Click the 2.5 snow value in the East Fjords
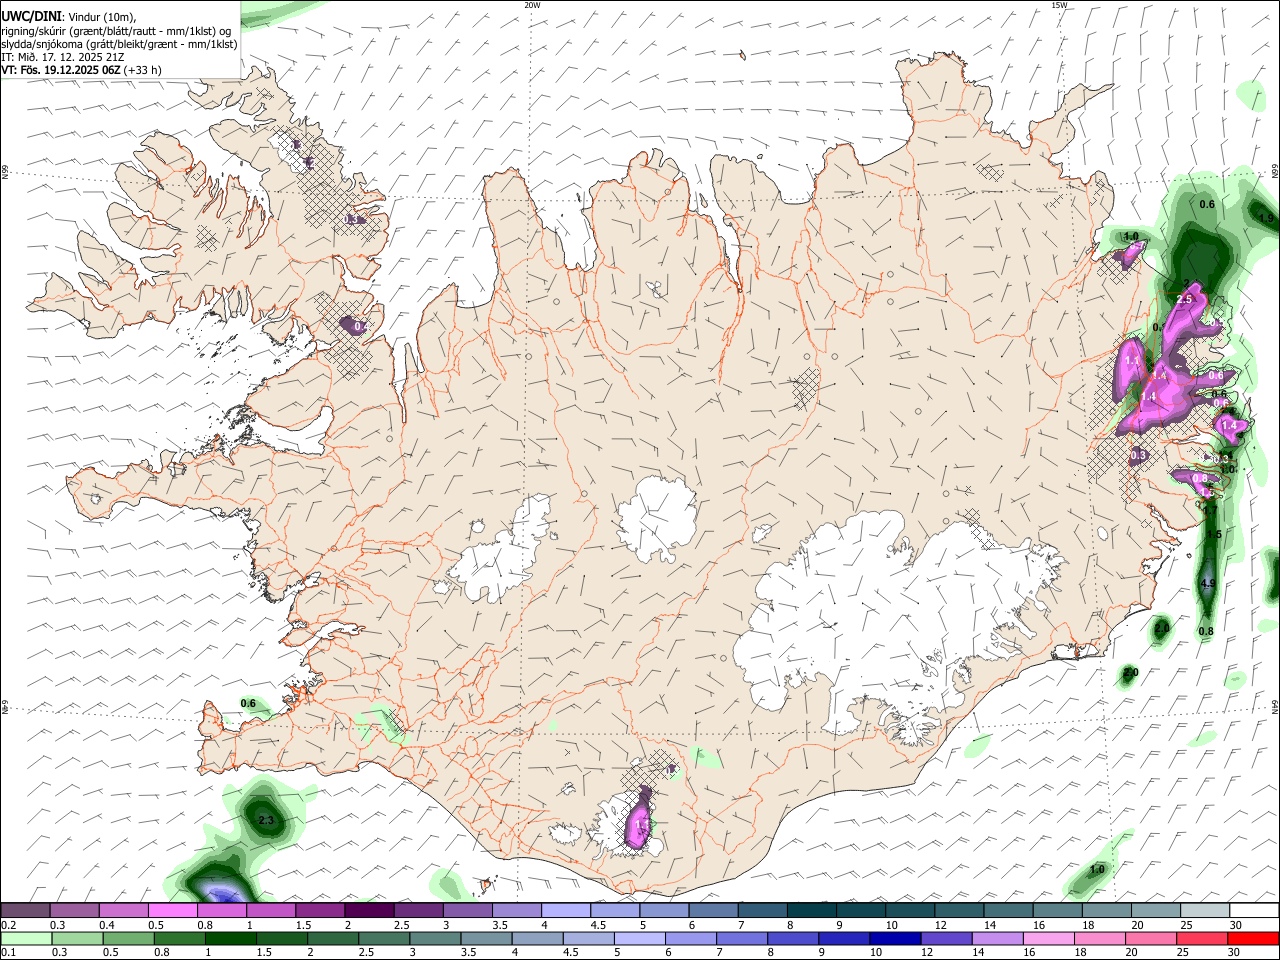1280x960 pixels. coord(1185,299)
